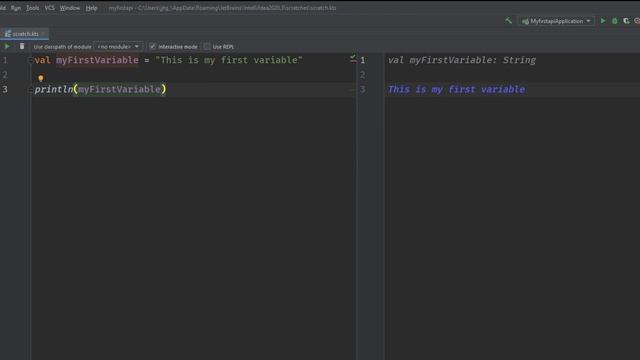Open the Window menu
Screen dimensions: 640x360
[70, 8]
